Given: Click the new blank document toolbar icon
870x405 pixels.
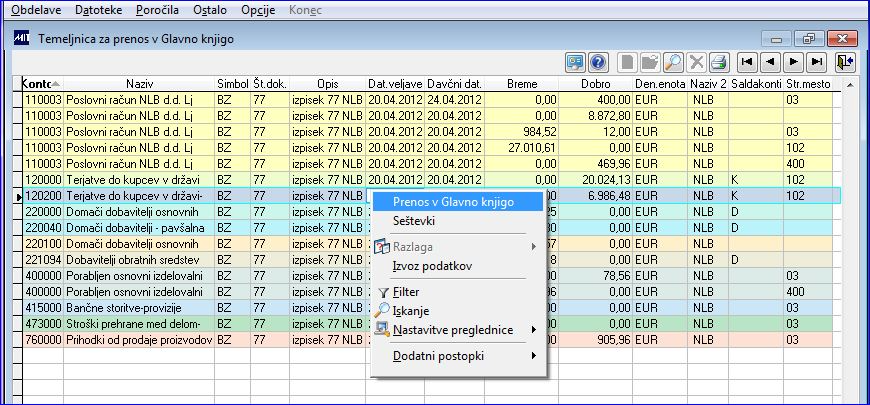Looking at the screenshot, I should pyautogui.click(x=627, y=62).
